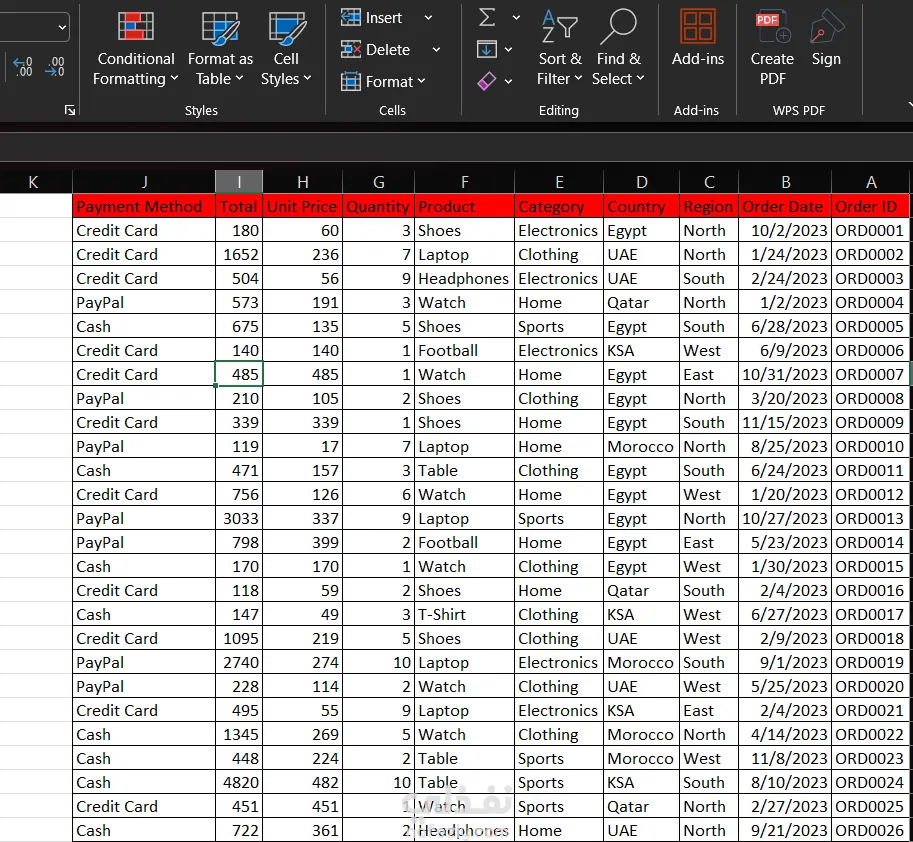Click the Increase Decimal button
913x842 pixels.
[22, 67]
